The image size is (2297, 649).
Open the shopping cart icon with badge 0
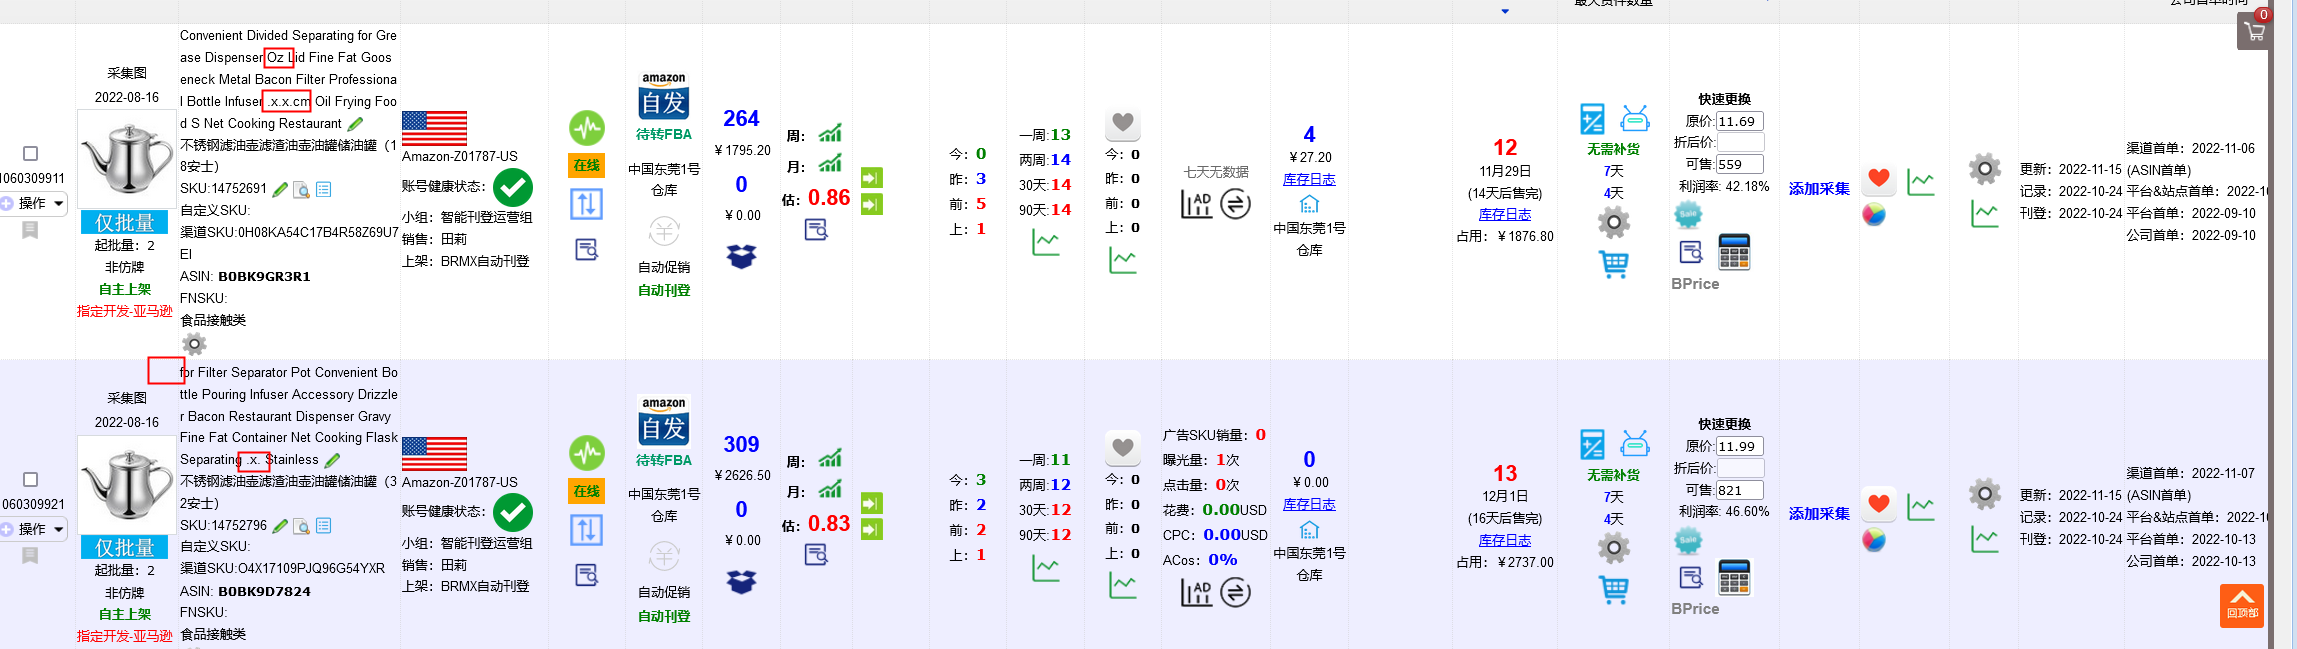point(2255,30)
